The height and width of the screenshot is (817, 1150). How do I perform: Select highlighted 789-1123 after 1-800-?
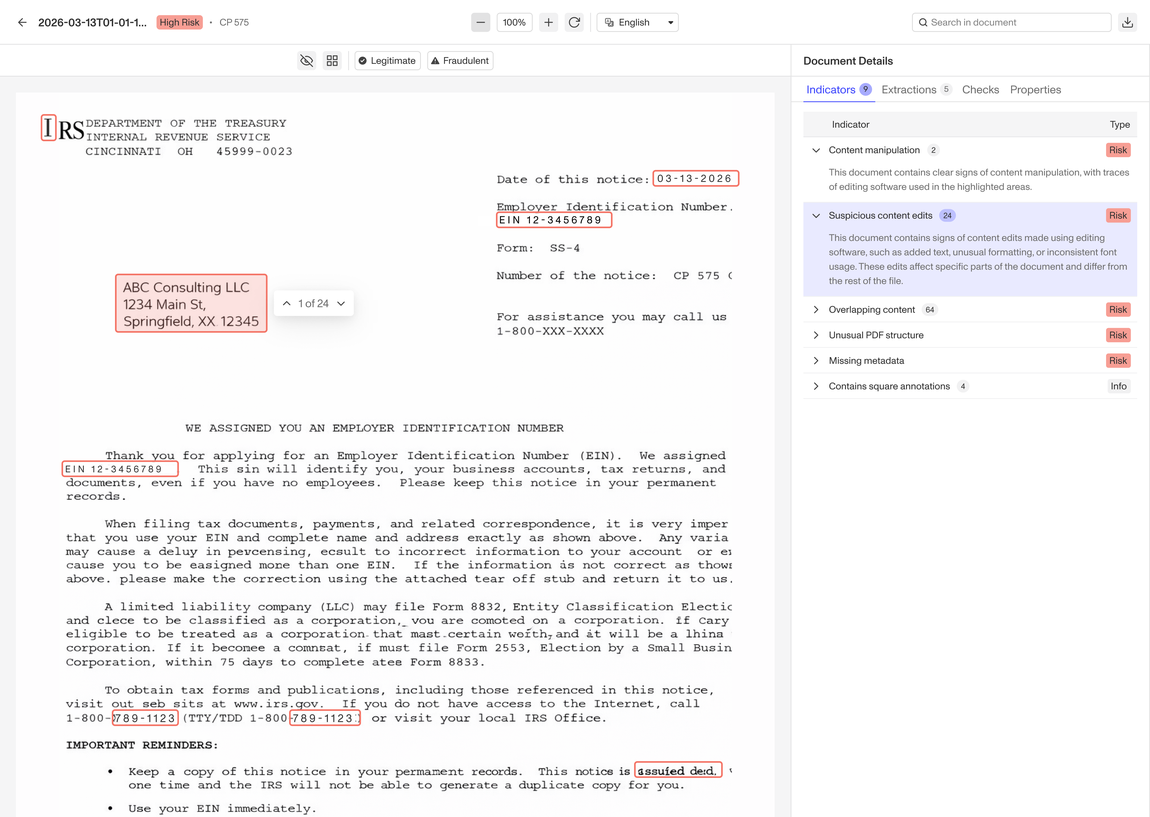point(144,718)
